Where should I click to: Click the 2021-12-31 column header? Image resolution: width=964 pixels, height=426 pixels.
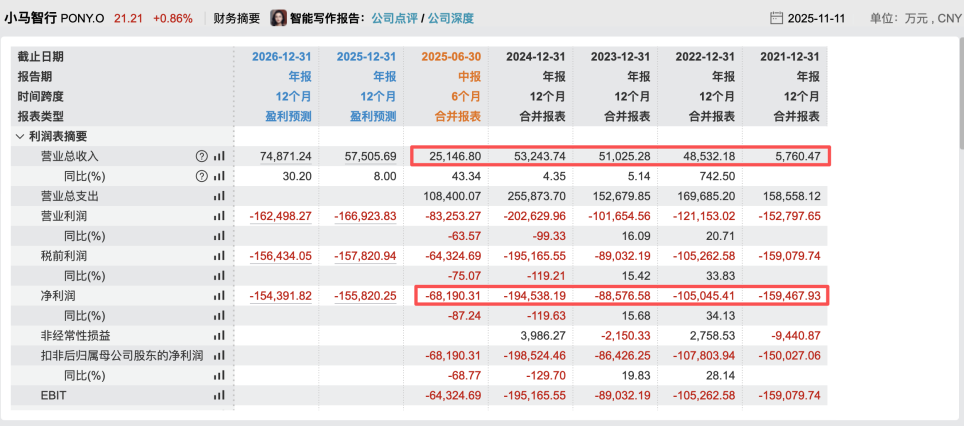pyautogui.click(x=790, y=57)
